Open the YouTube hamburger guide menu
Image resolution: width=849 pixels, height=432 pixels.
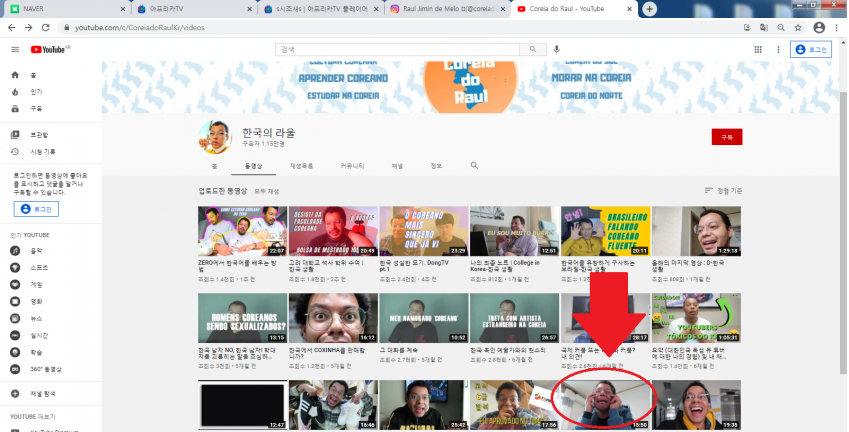(15, 49)
